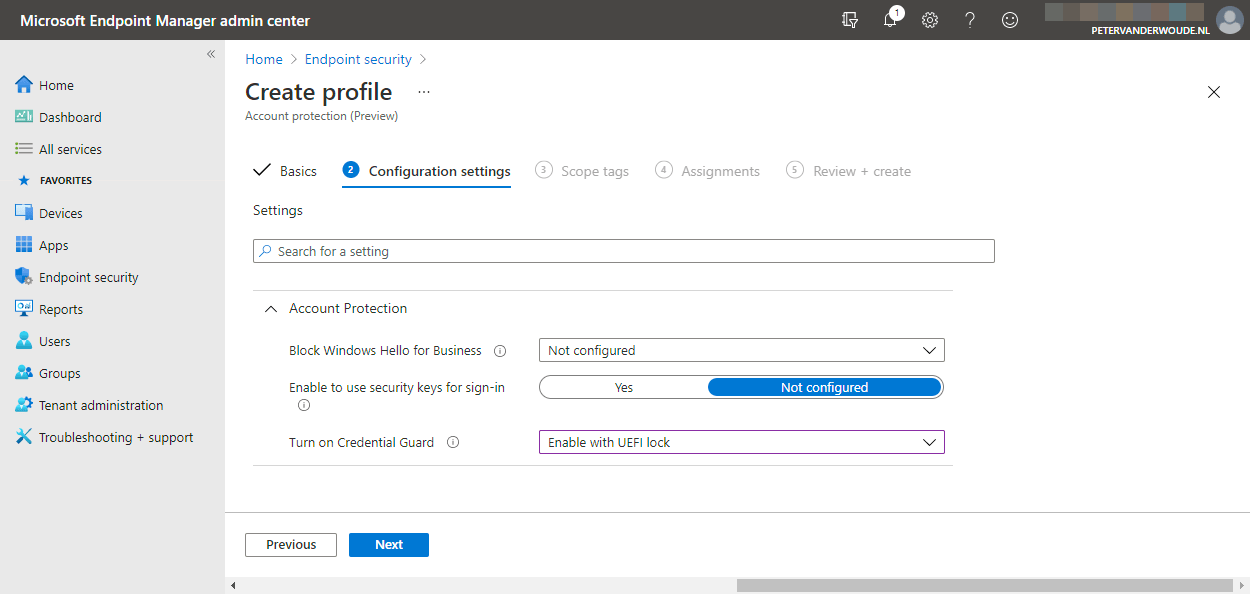Open the Devices section from sidebar
Screen dimensions: 1250x594
coord(61,212)
